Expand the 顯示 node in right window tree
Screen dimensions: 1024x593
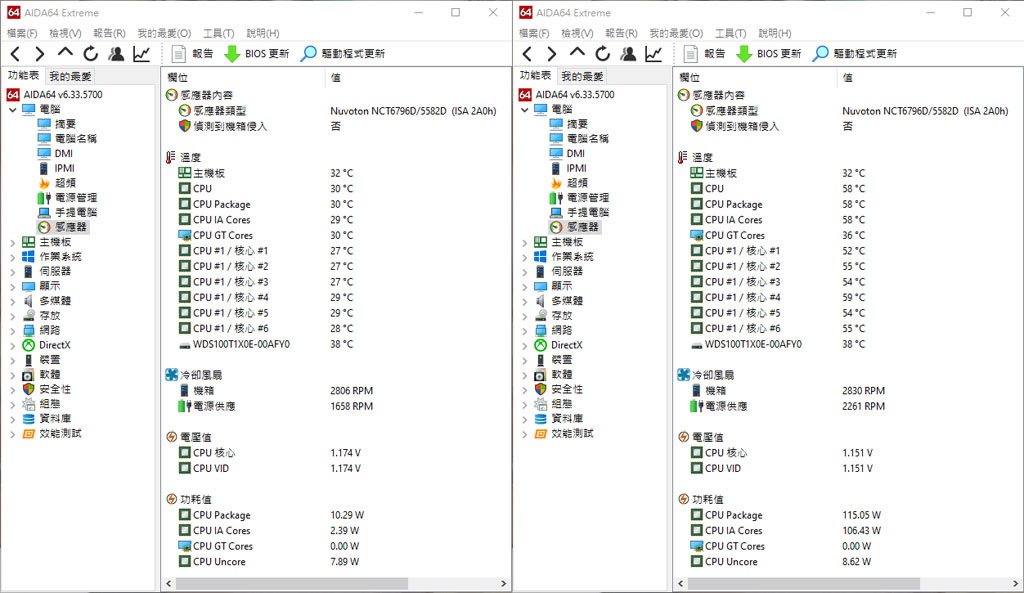point(524,287)
